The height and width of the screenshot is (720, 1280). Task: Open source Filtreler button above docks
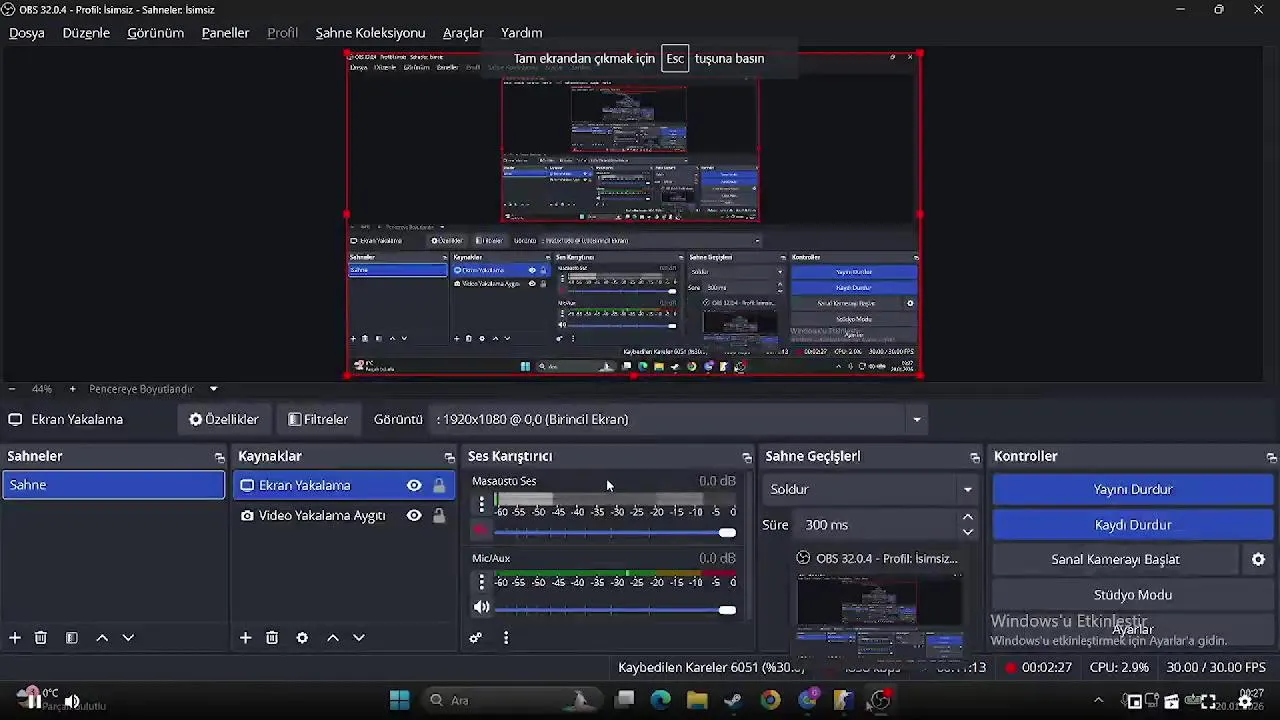(318, 420)
